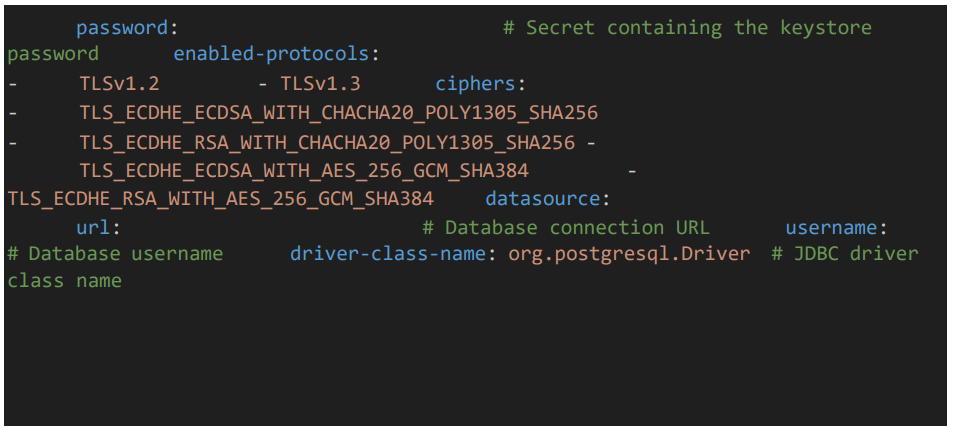The image size is (953, 428).
Task: Click the Database connection URL comment
Action: [x=566, y=228]
